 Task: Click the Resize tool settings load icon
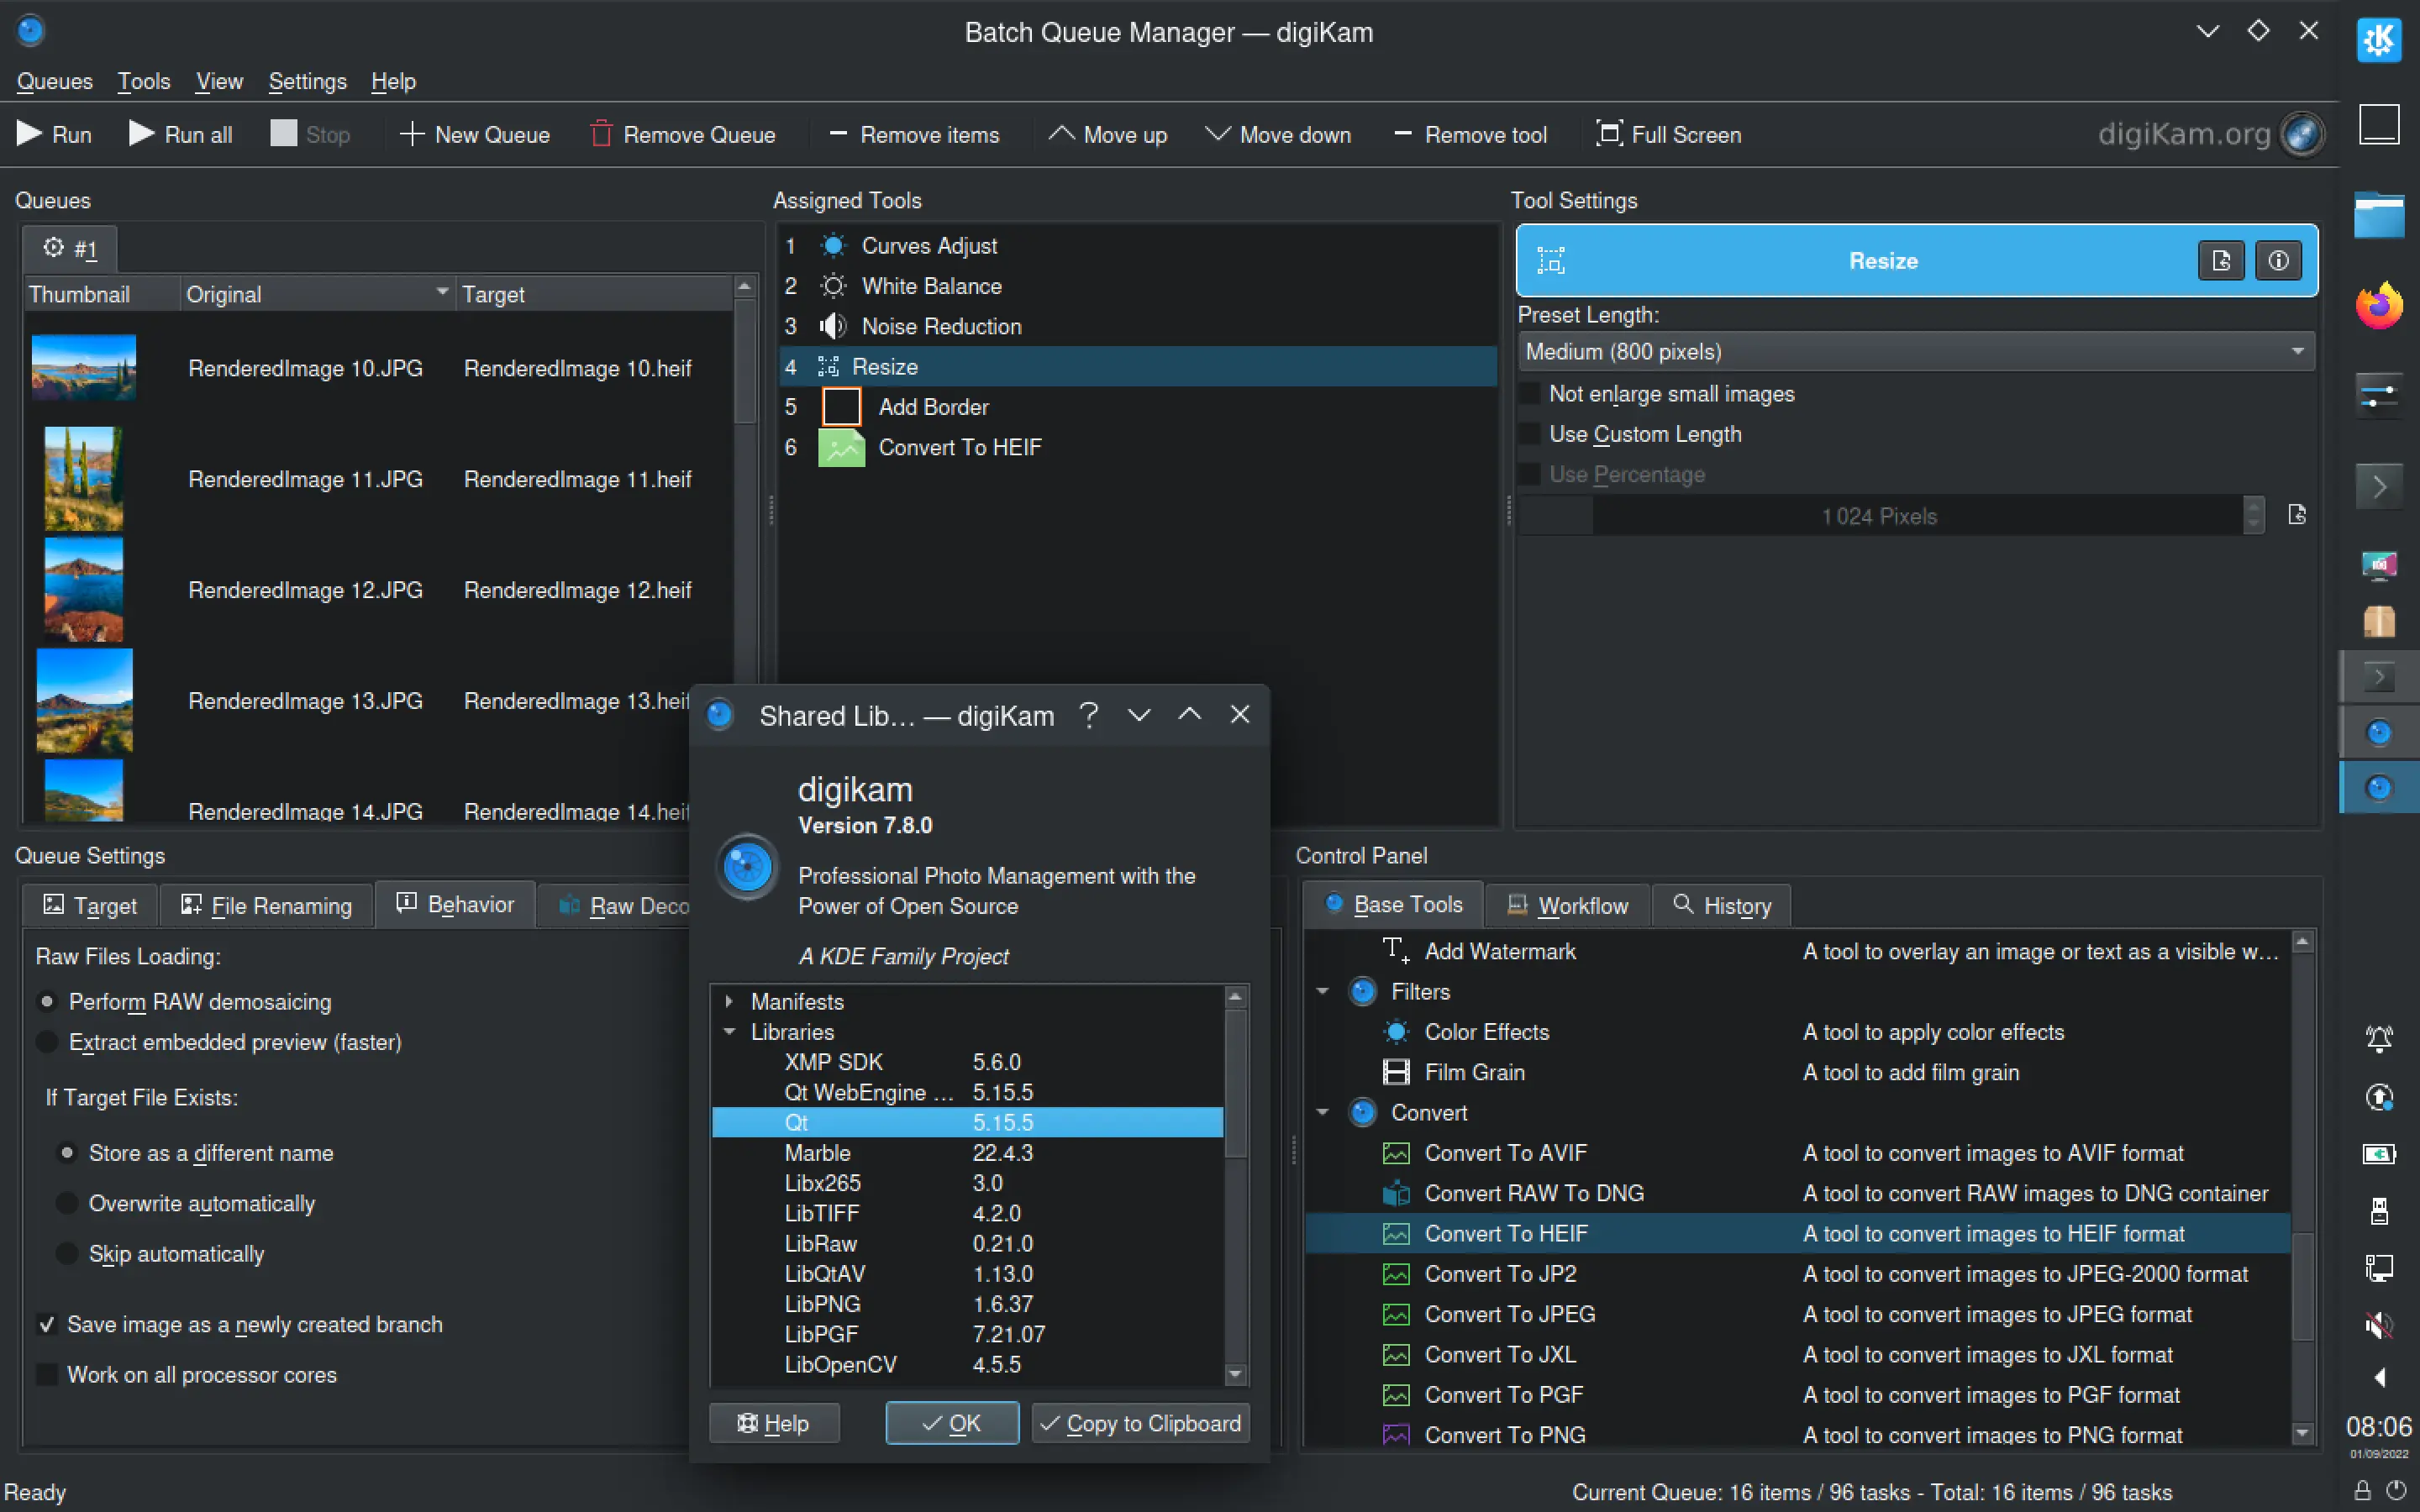(x=2221, y=260)
